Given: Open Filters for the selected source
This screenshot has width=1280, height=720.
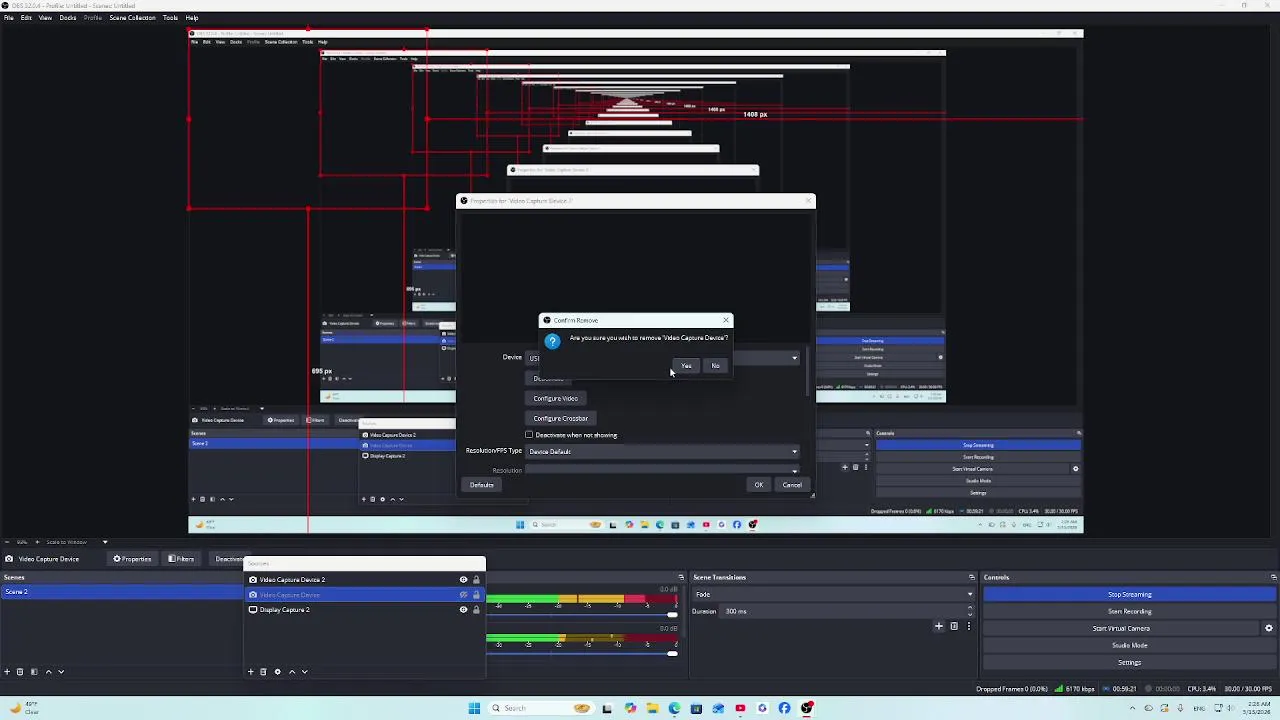Looking at the screenshot, I should [181, 559].
